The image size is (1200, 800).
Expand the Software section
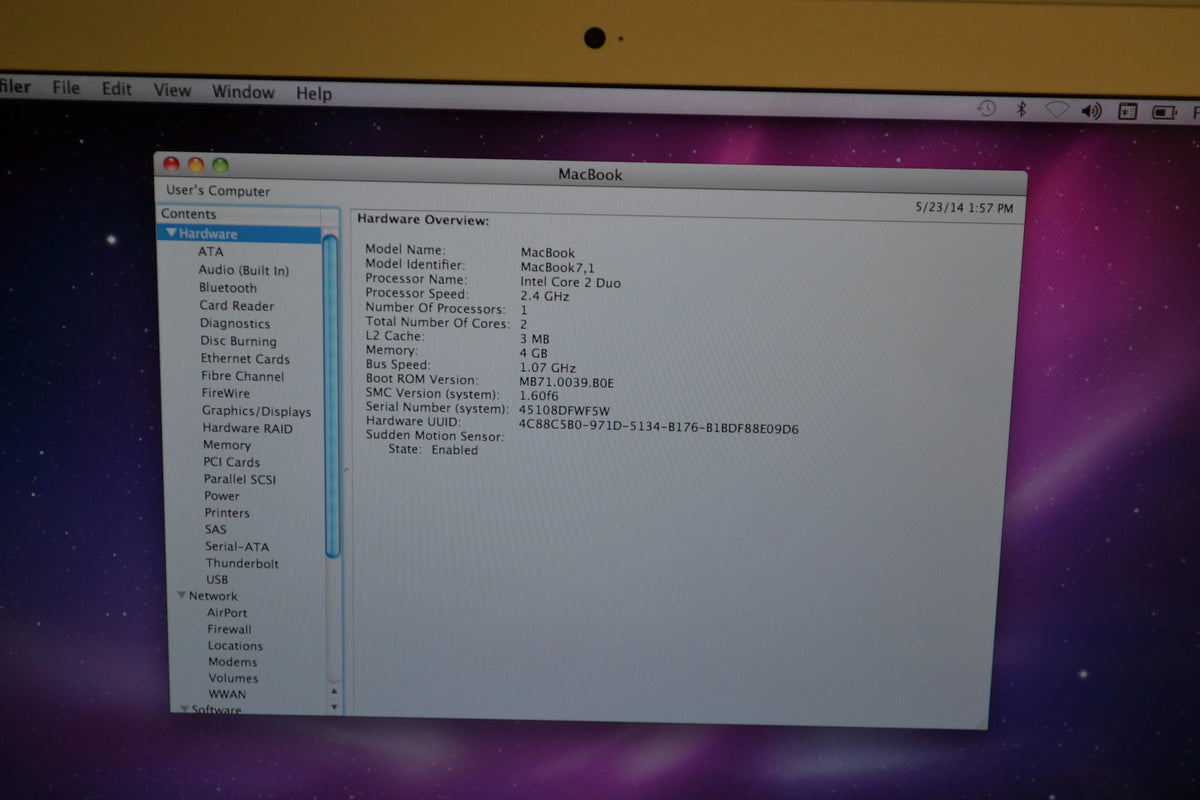[184, 710]
